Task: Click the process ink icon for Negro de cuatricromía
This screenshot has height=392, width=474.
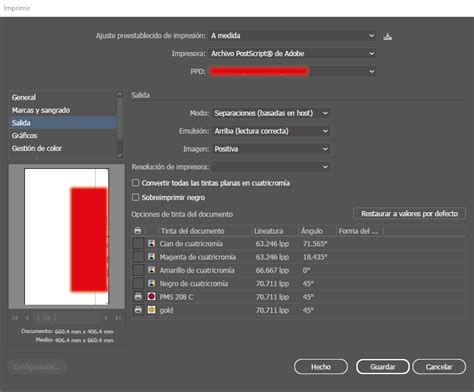Action: tap(152, 283)
